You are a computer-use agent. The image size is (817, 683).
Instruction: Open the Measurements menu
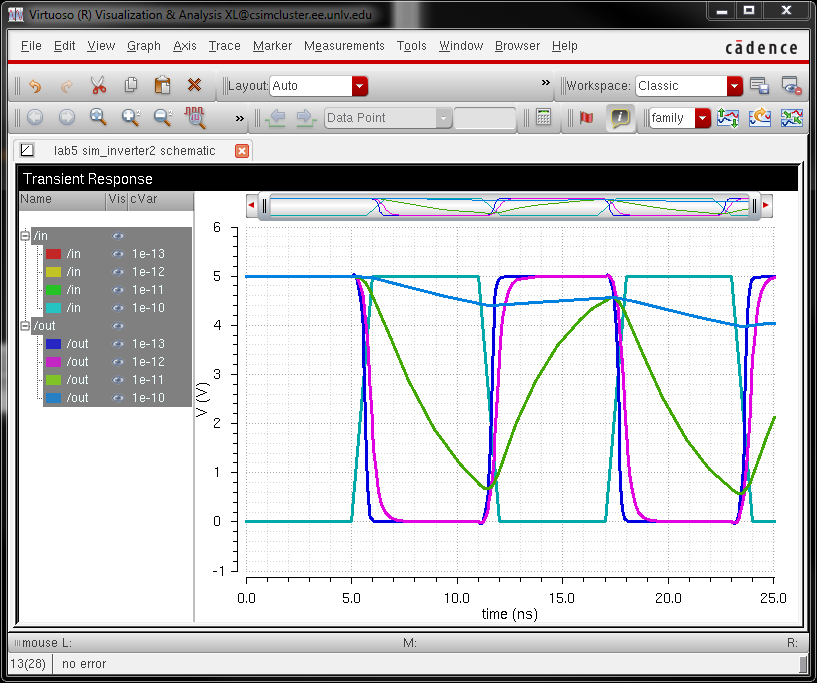click(344, 46)
